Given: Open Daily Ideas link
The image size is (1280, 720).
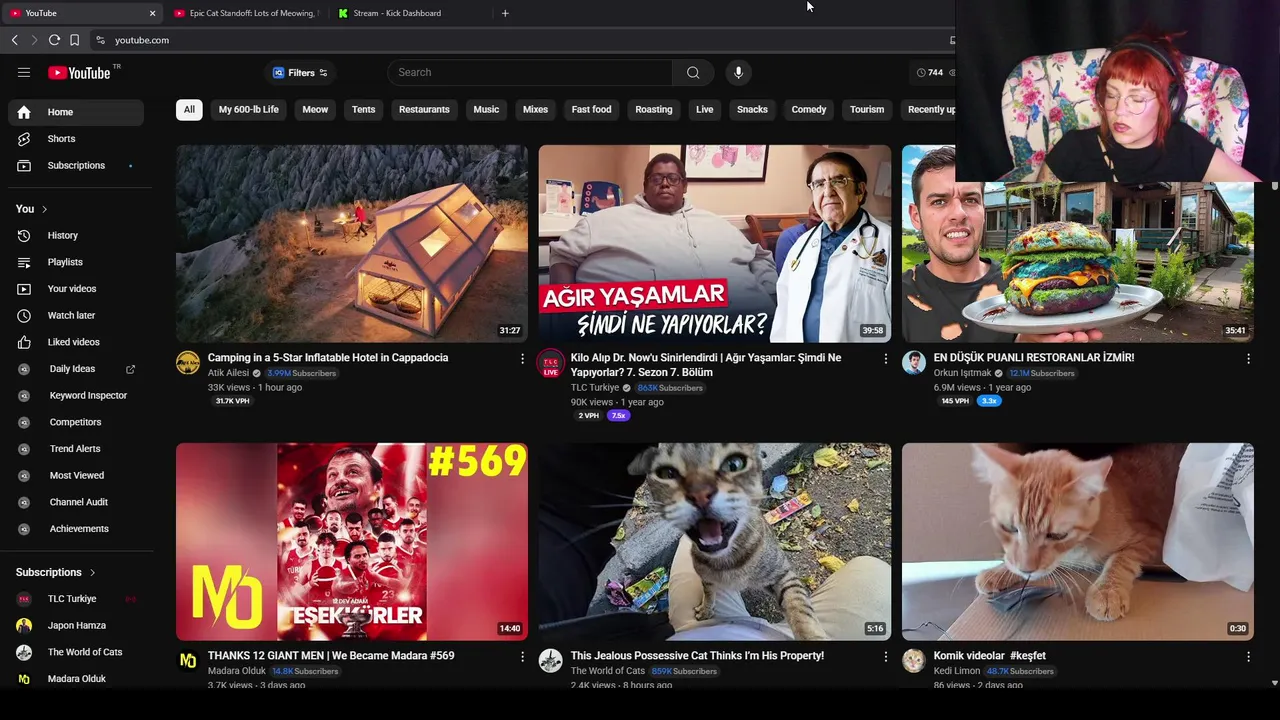Looking at the screenshot, I should click(x=76, y=369).
